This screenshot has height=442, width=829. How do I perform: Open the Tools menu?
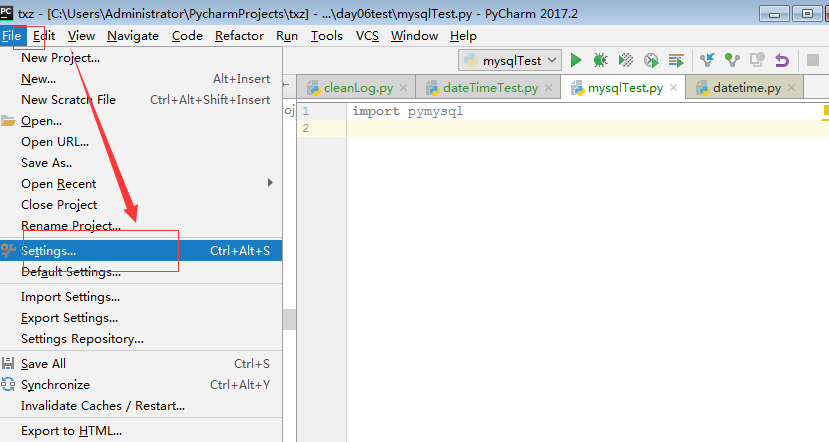[x=326, y=36]
